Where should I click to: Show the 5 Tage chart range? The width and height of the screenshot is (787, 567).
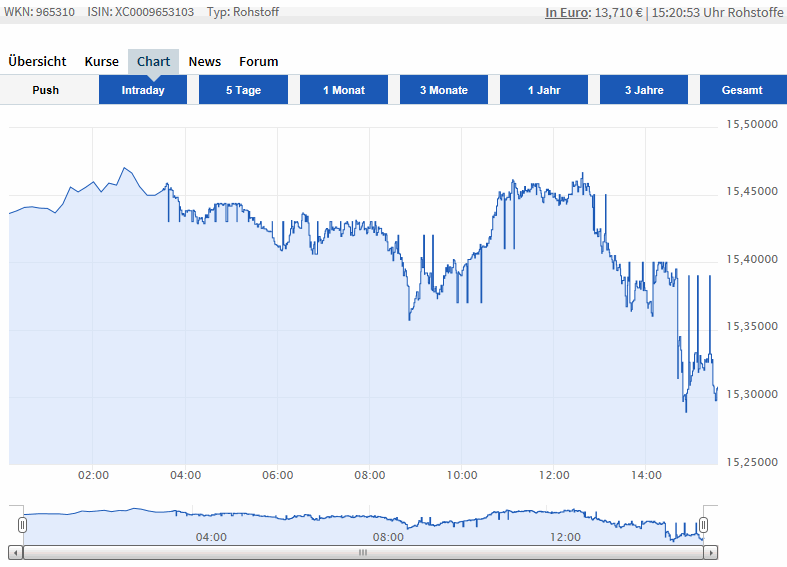pyautogui.click(x=243, y=90)
